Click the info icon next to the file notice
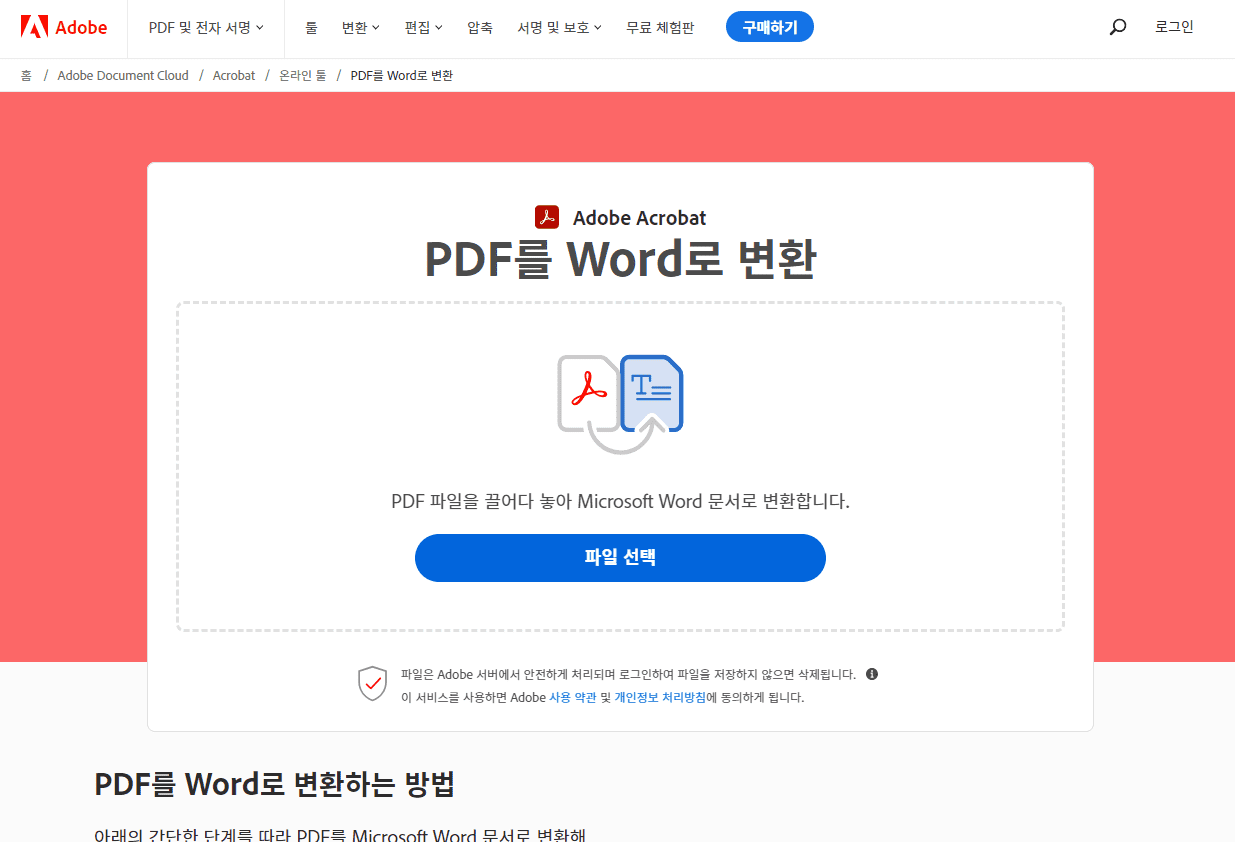1235x842 pixels. (871, 674)
